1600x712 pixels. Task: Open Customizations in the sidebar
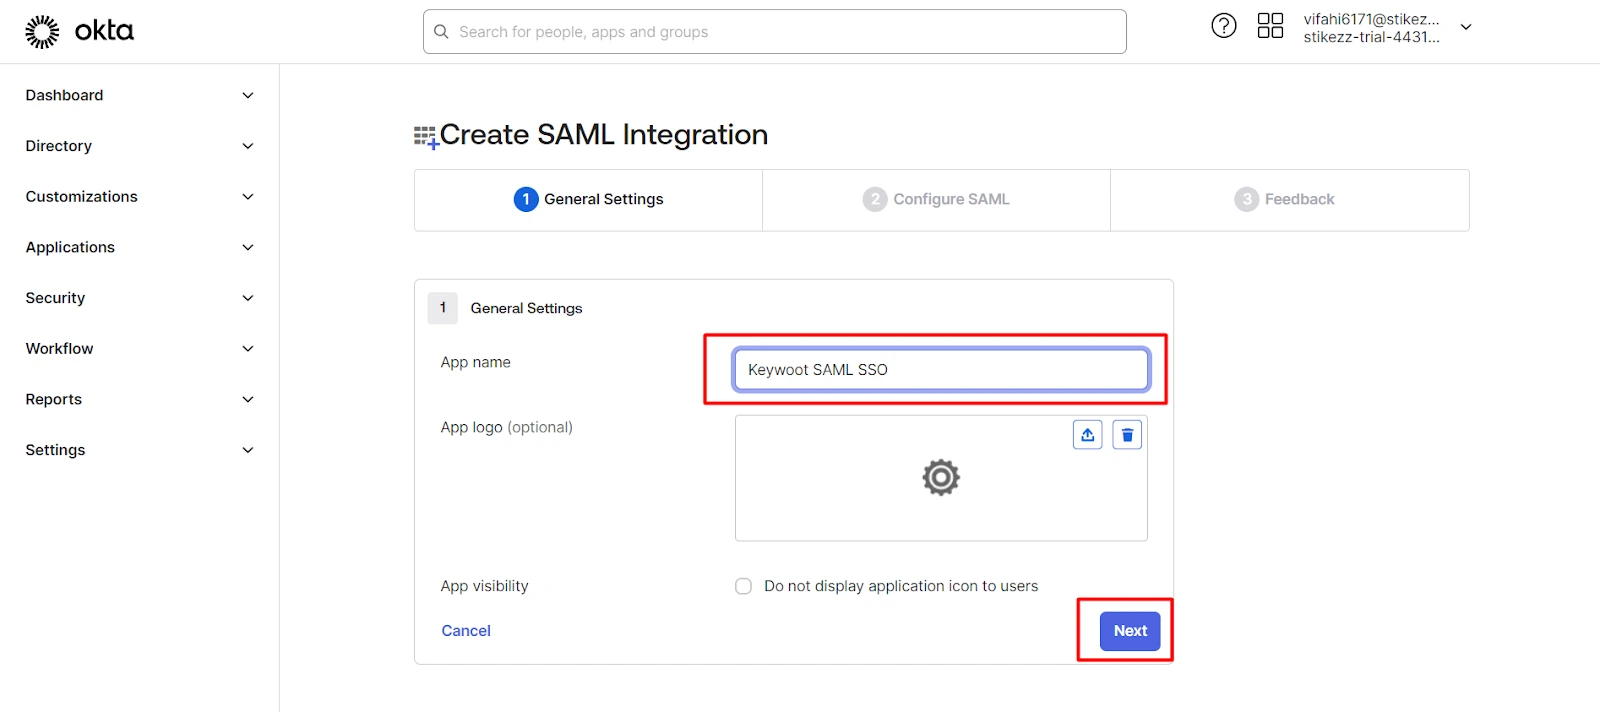coord(81,197)
